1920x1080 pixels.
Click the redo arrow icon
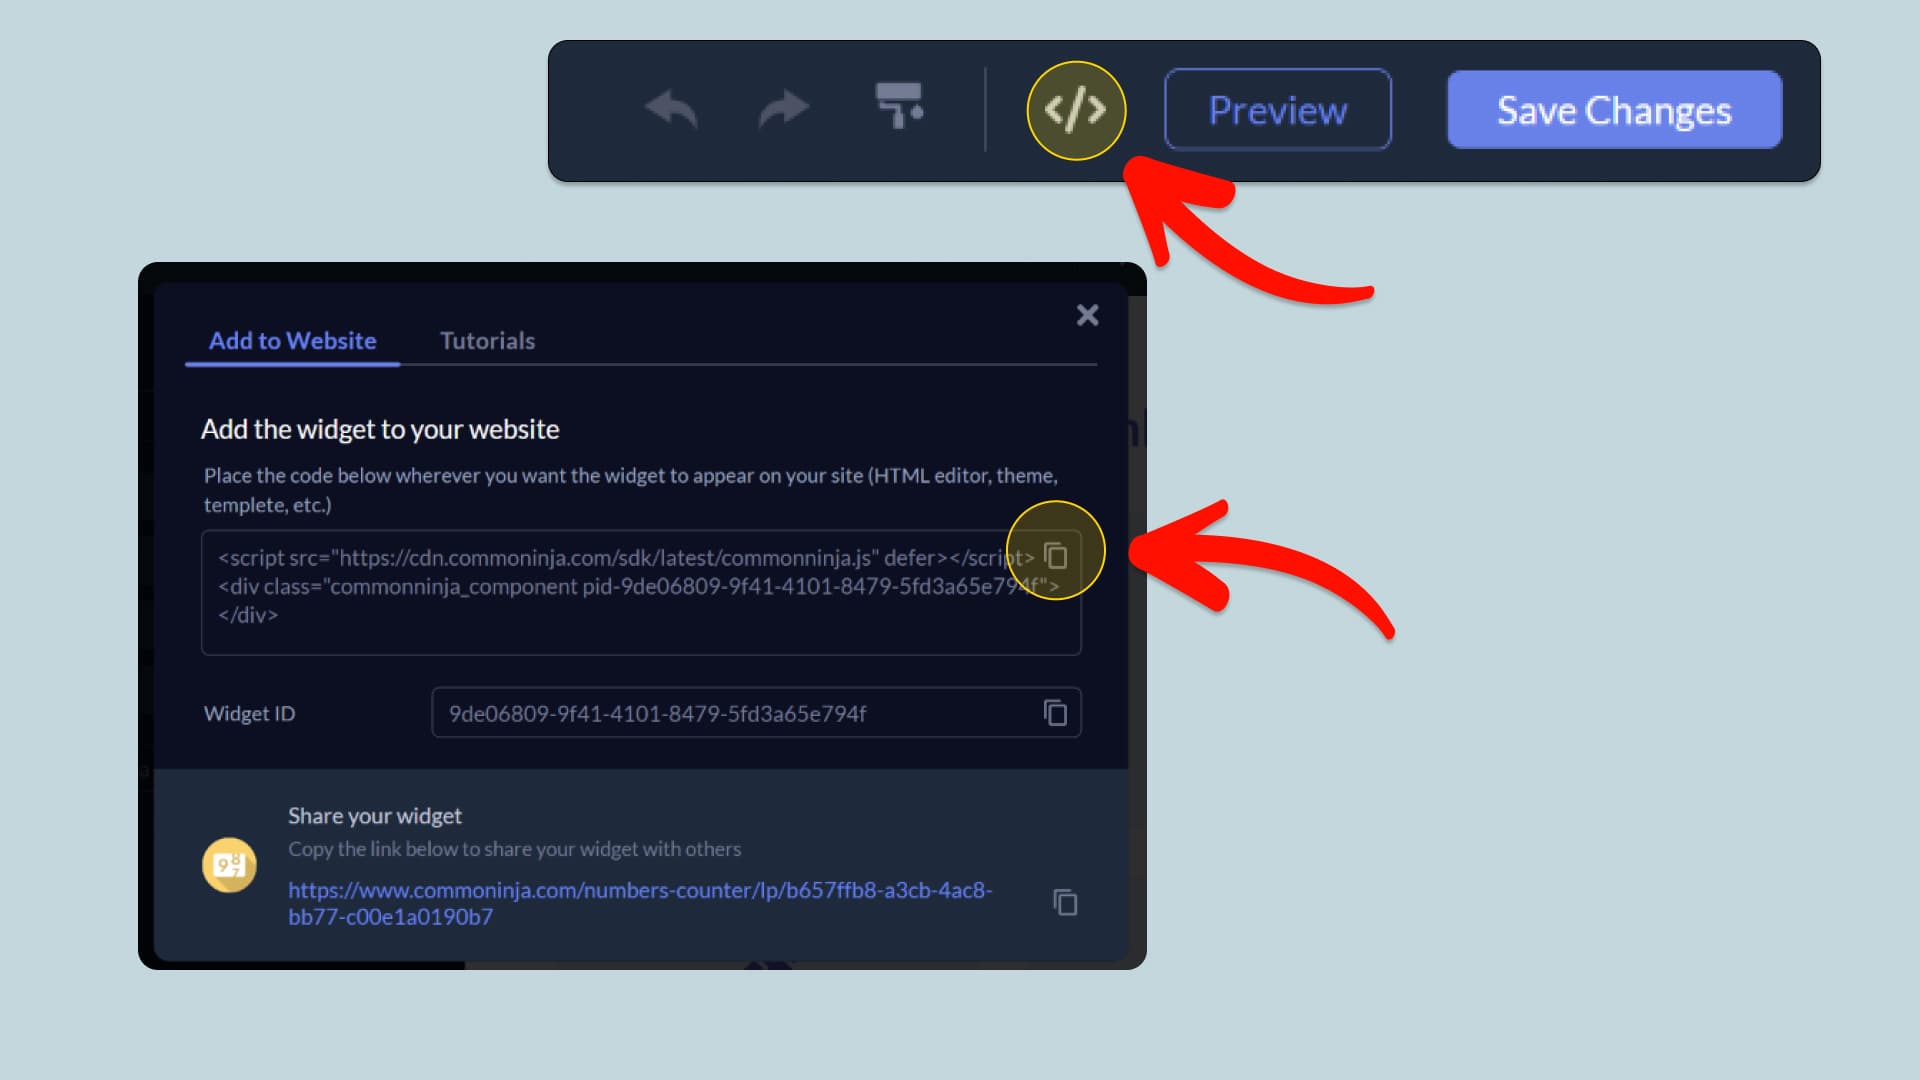[785, 108]
